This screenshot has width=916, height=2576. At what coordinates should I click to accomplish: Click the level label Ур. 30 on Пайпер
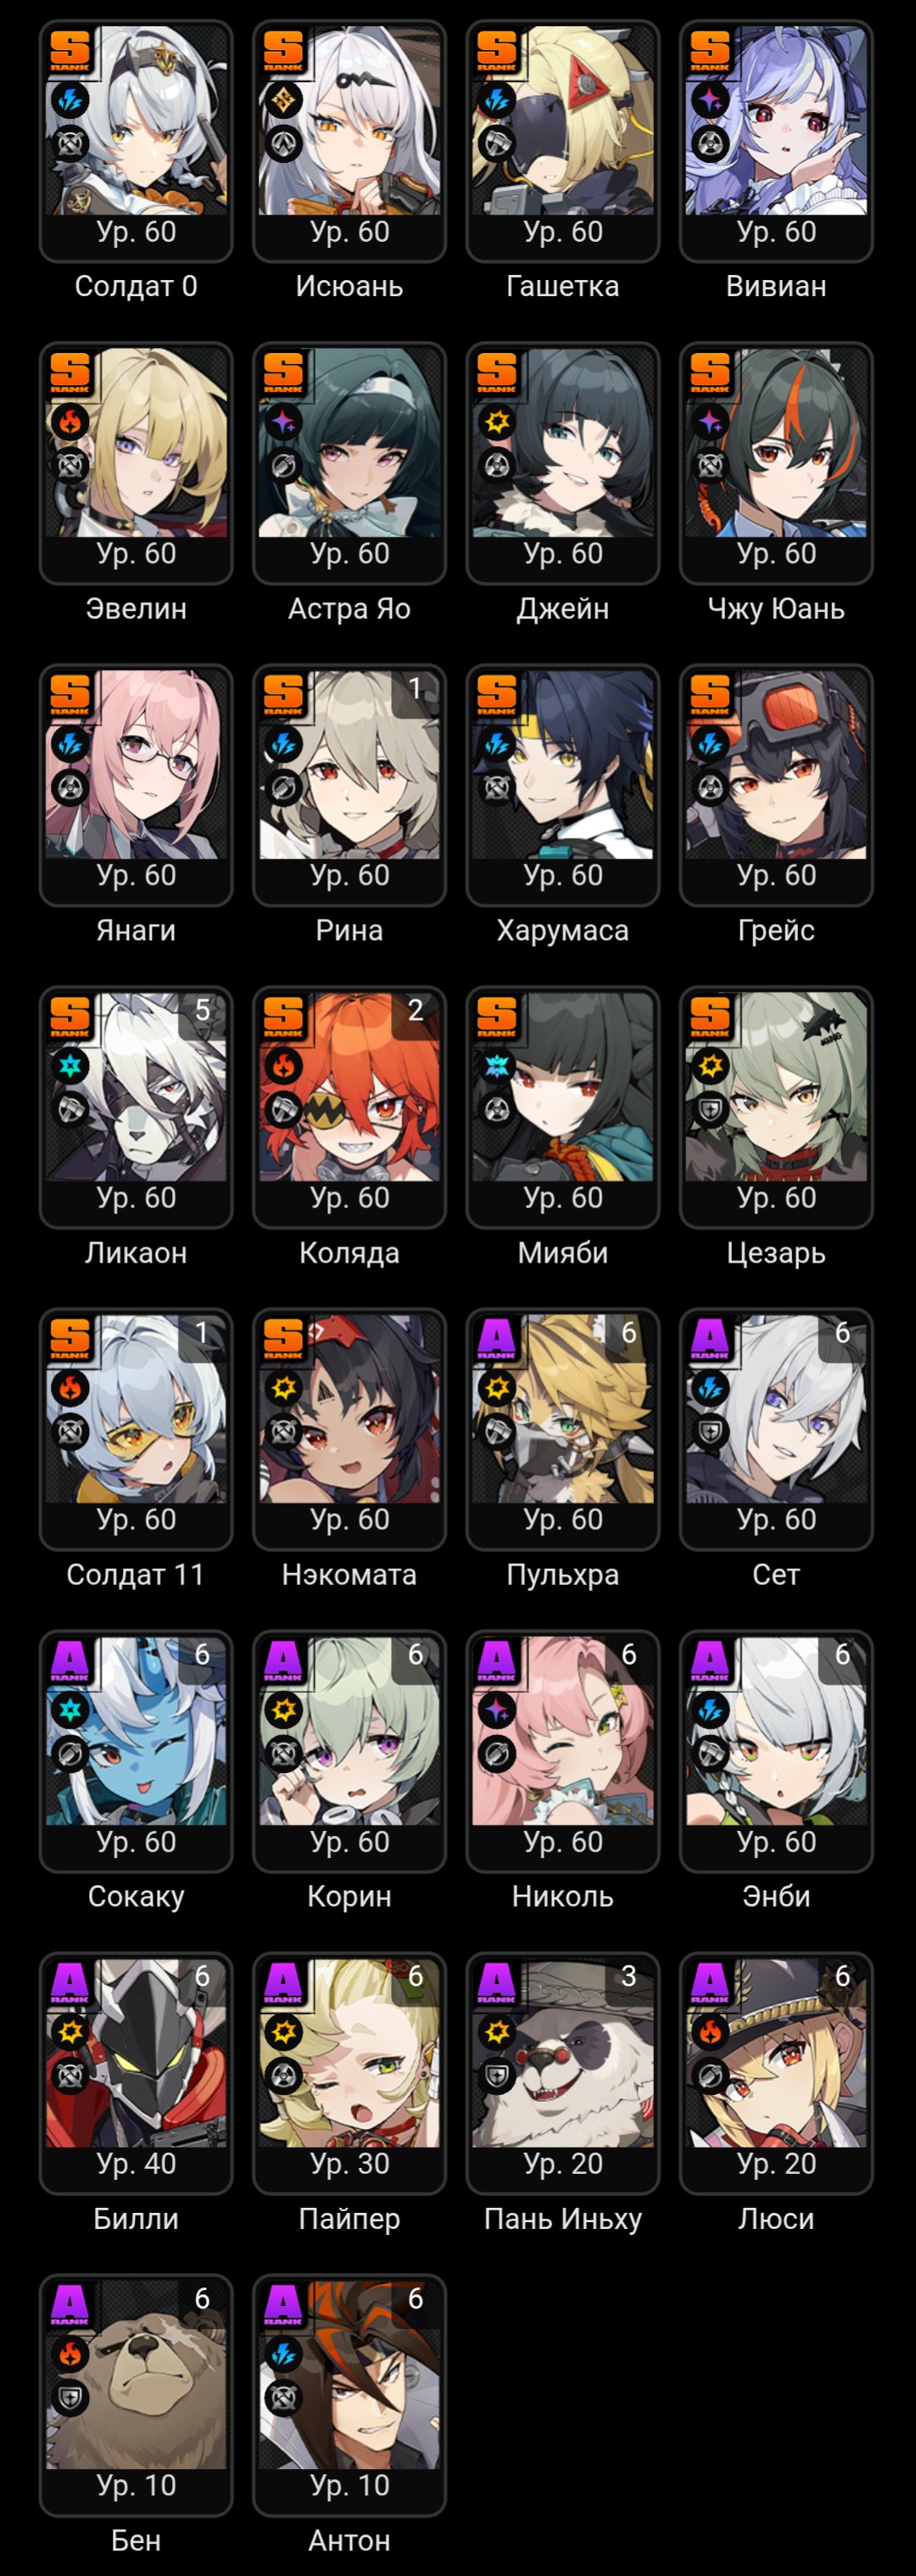(x=349, y=2164)
